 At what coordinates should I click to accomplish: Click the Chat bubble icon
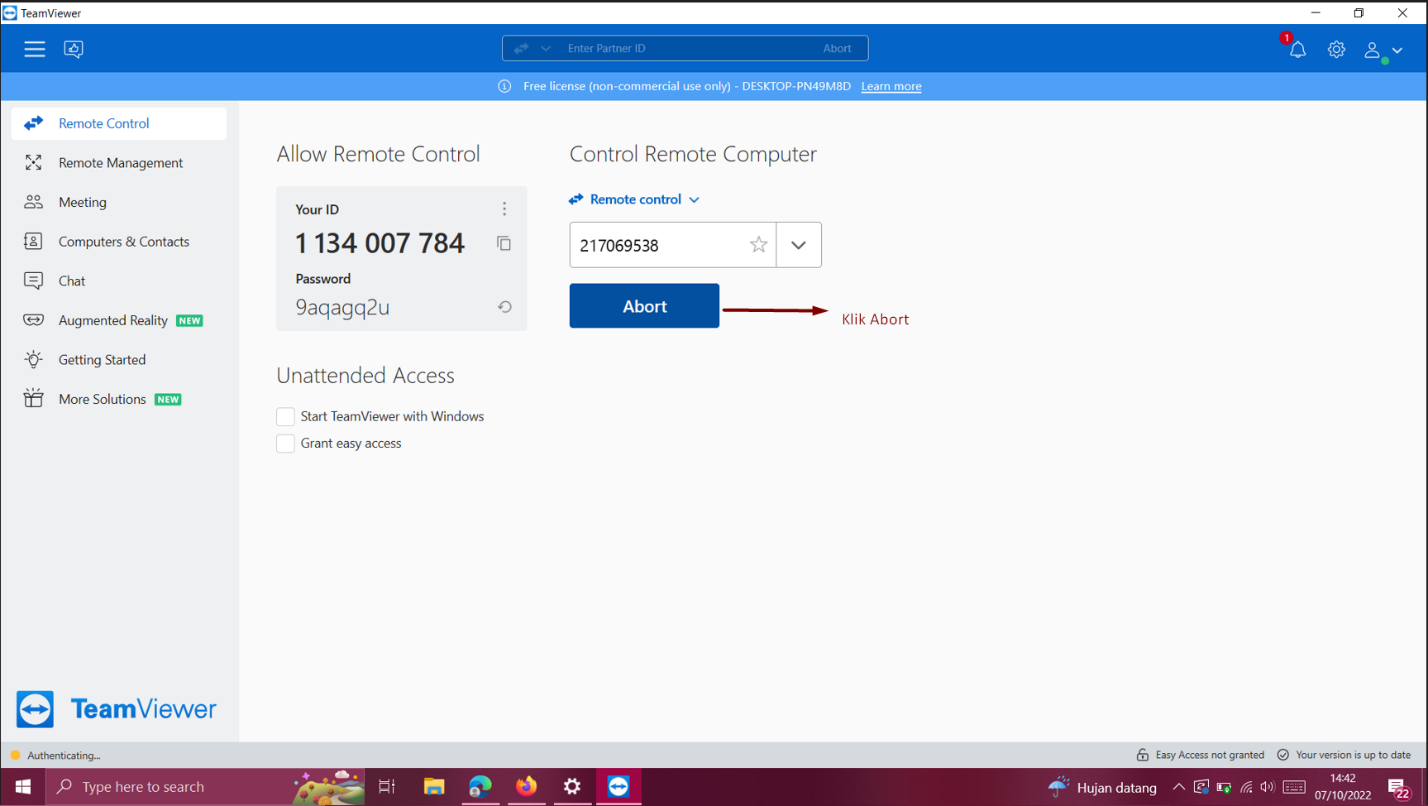(34, 281)
